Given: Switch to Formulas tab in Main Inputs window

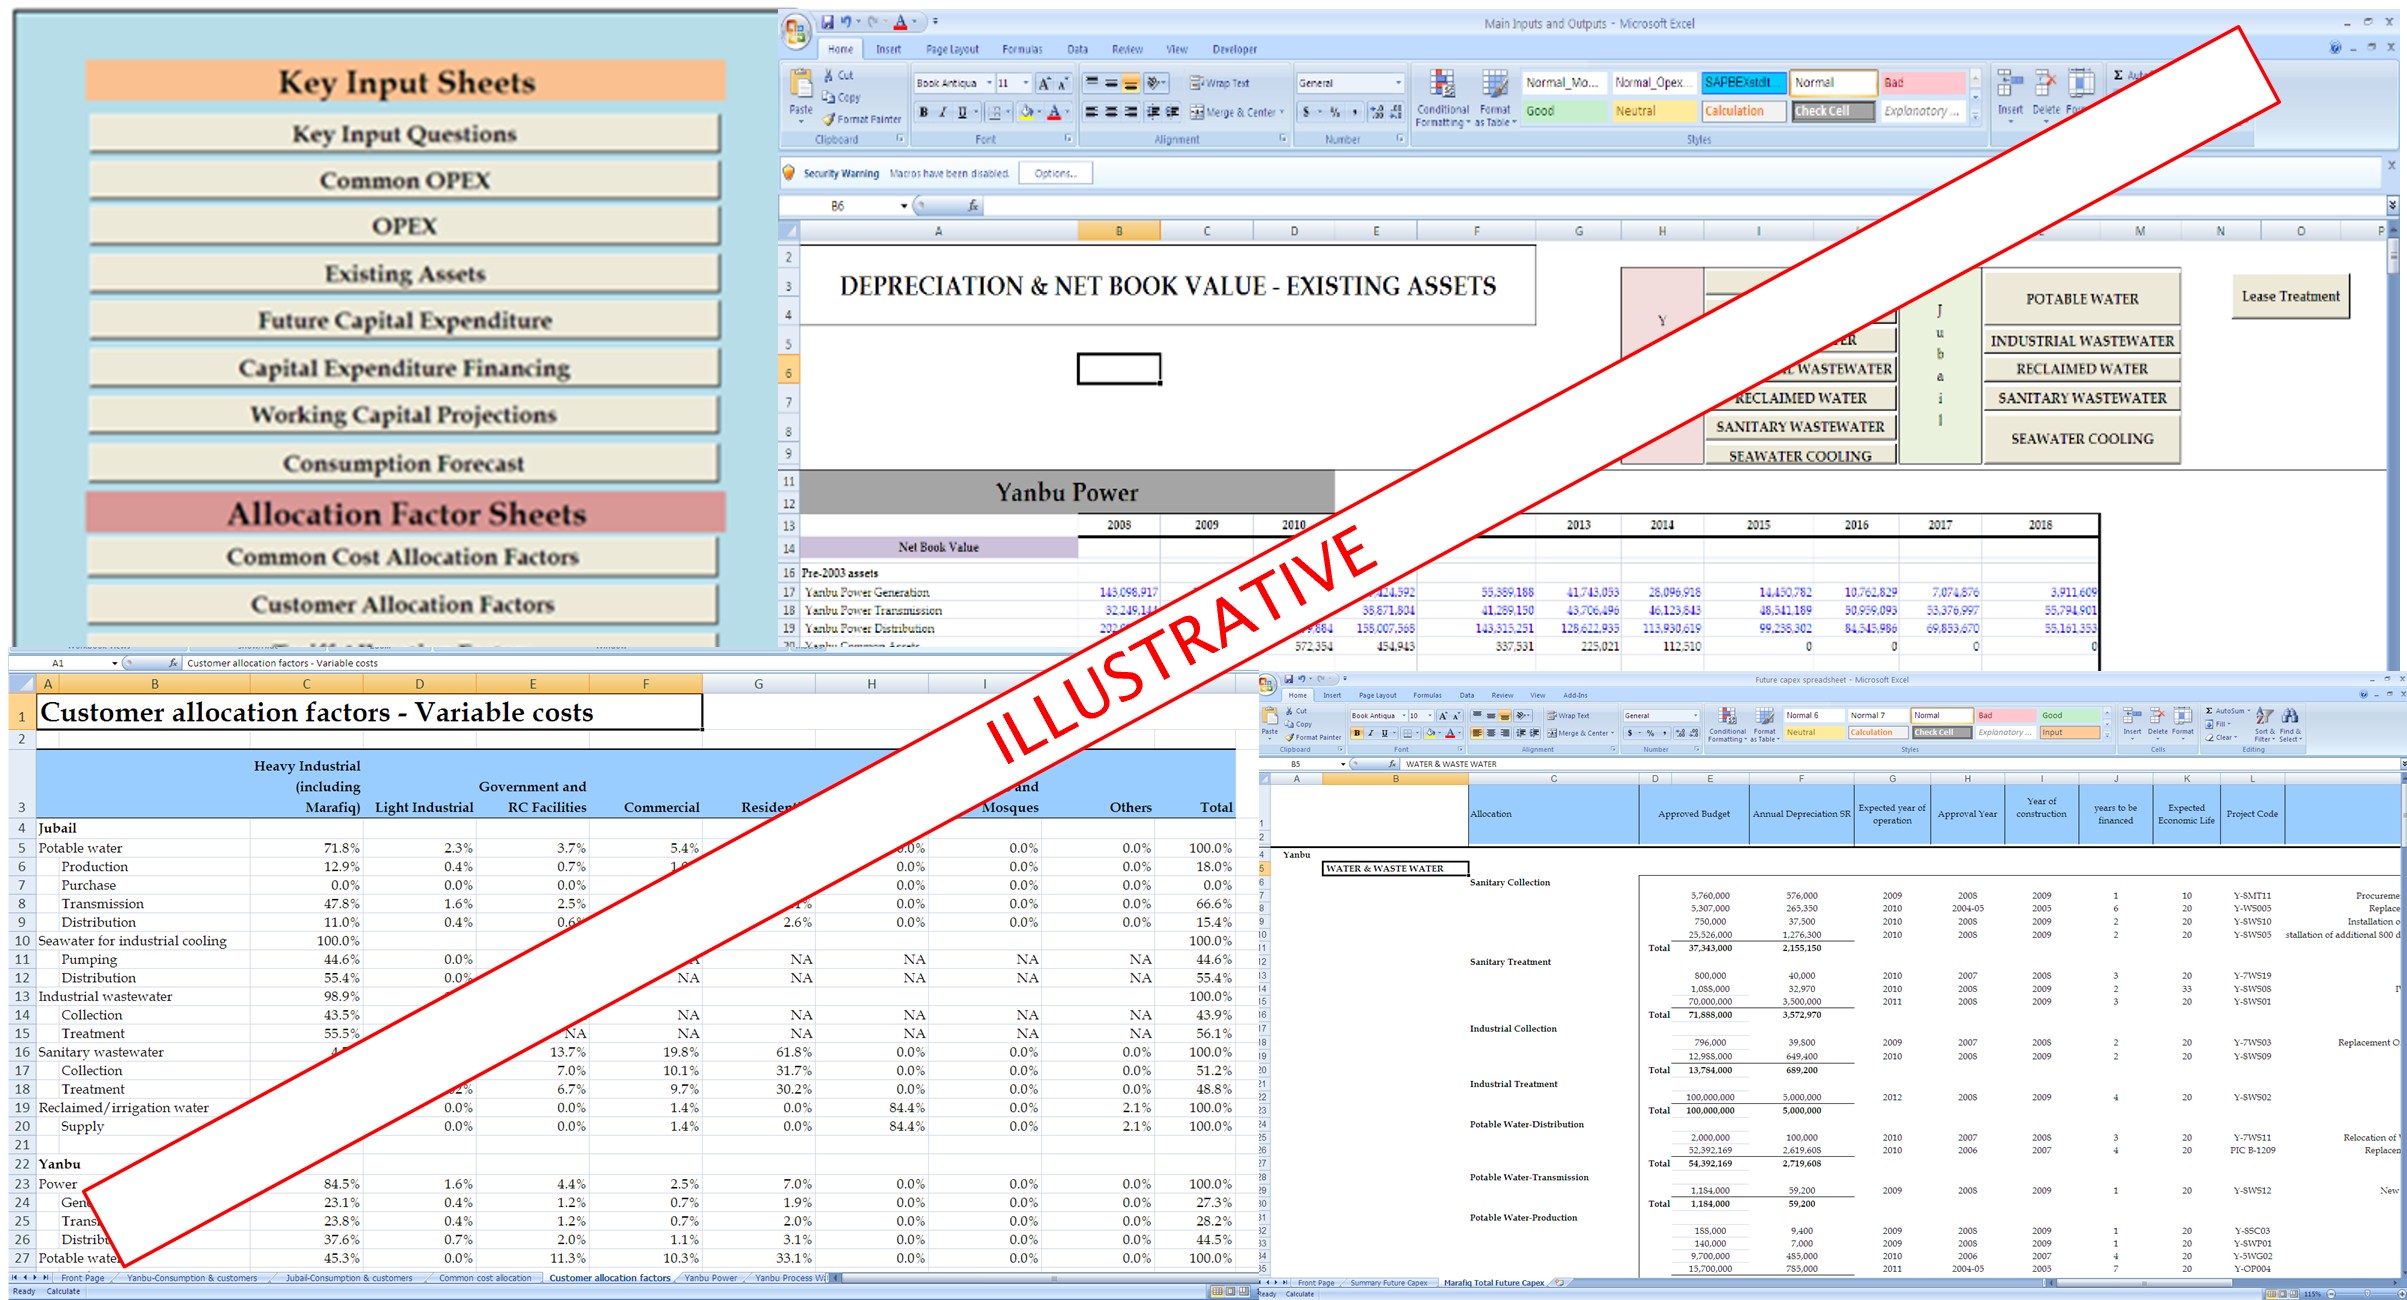Looking at the screenshot, I should 1022,49.
